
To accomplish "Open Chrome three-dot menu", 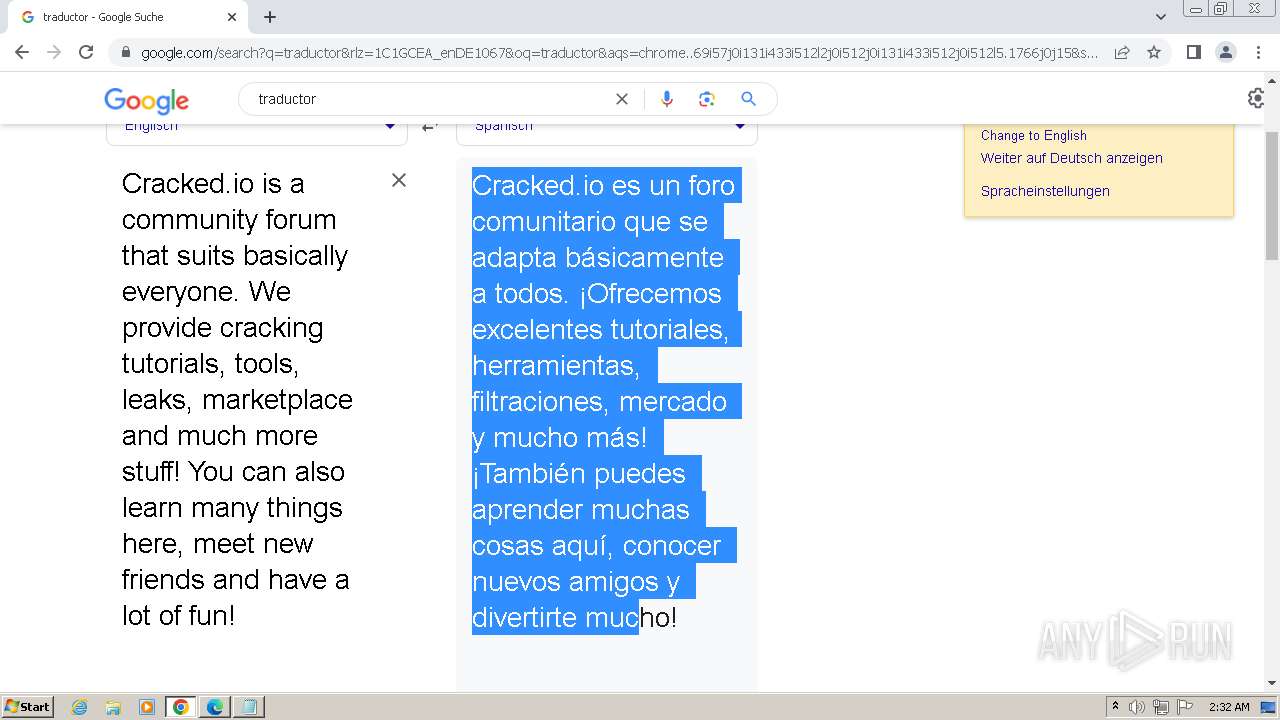I will [1258, 52].
